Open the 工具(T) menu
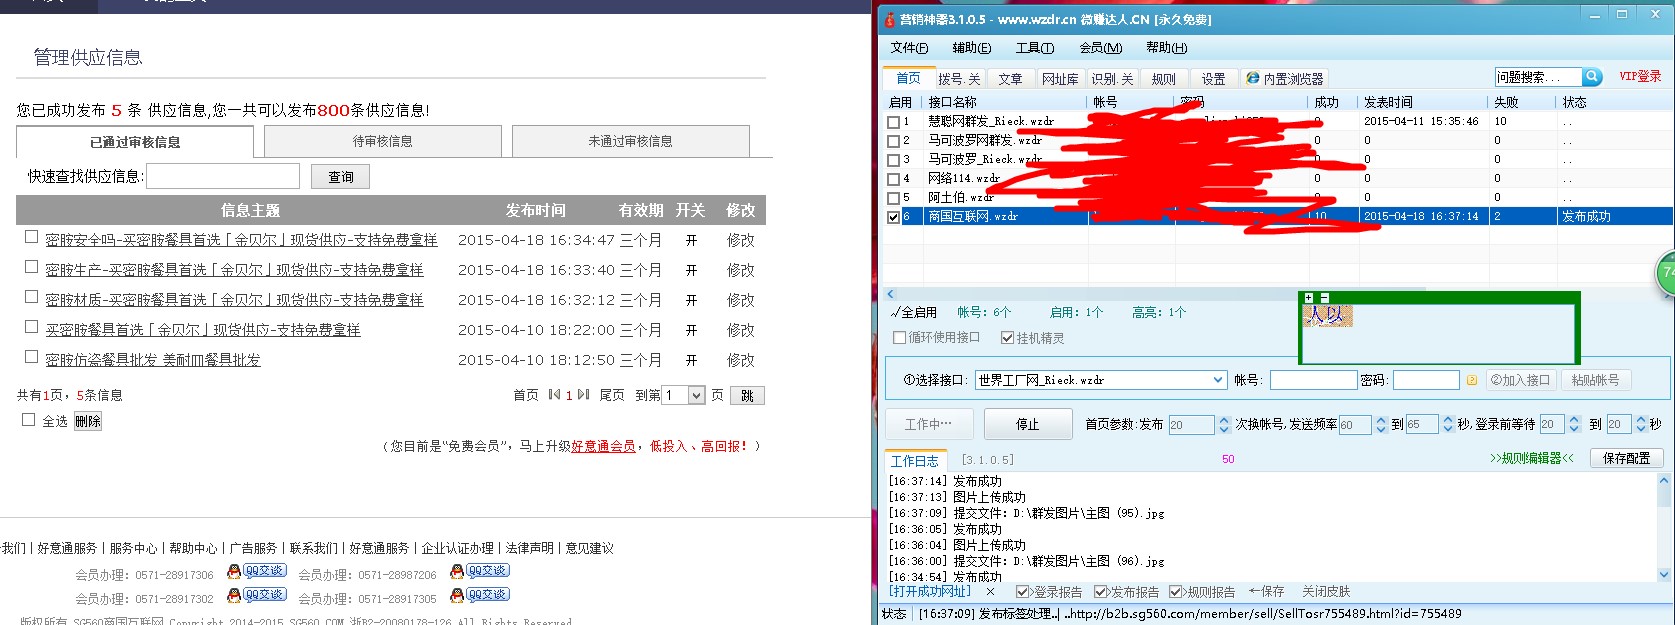 1034,48
